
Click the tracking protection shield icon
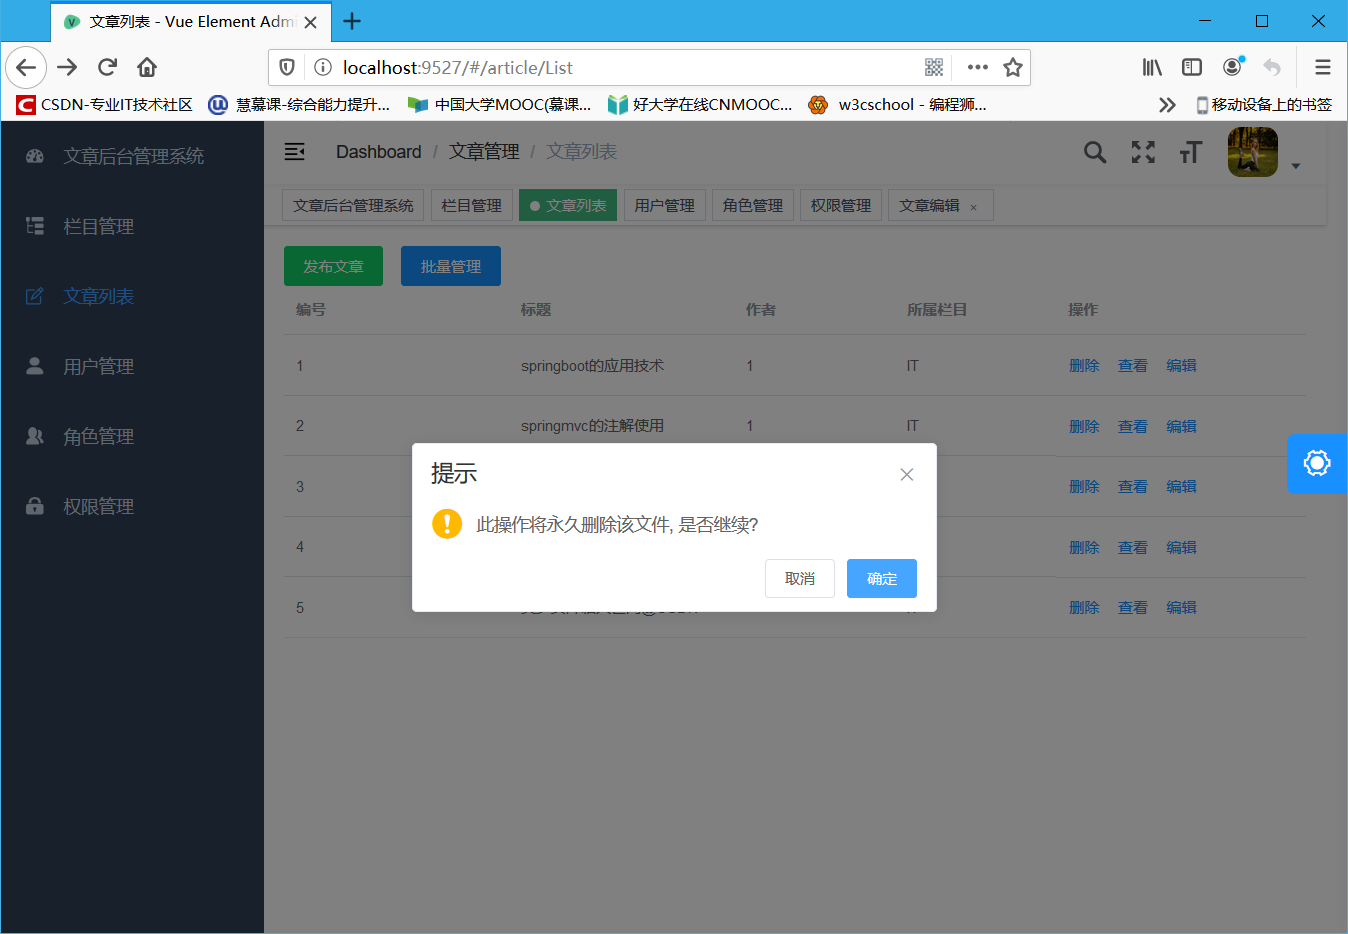(x=287, y=67)
